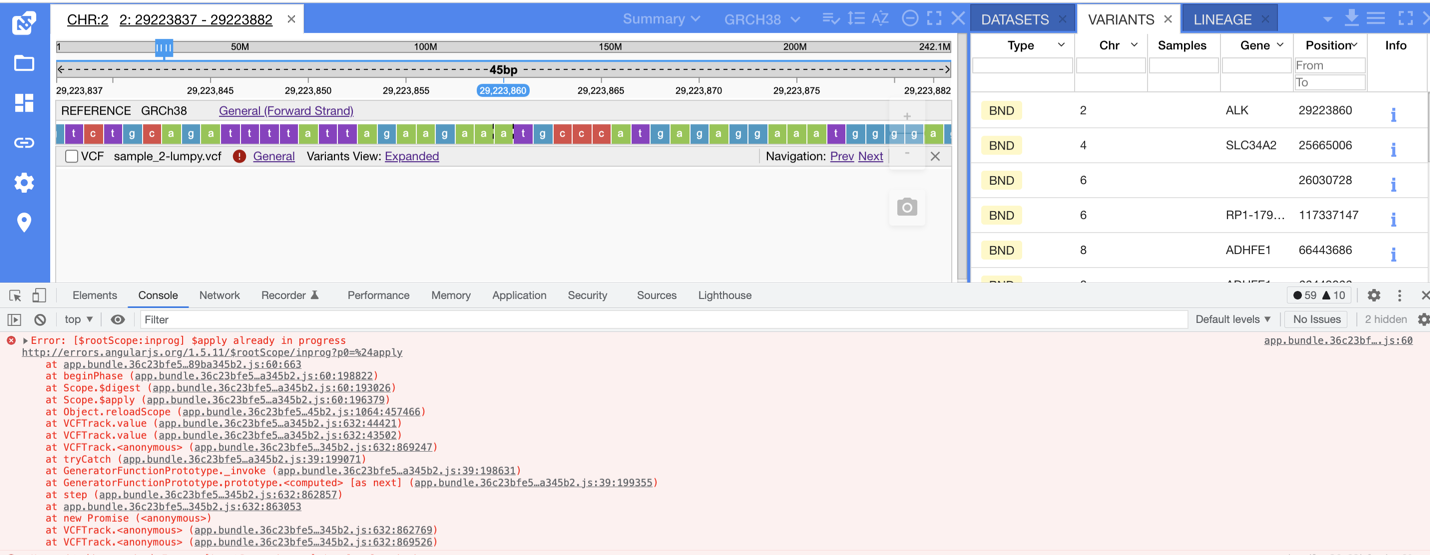Open the layout dashboard icon in sidebar

24,103
